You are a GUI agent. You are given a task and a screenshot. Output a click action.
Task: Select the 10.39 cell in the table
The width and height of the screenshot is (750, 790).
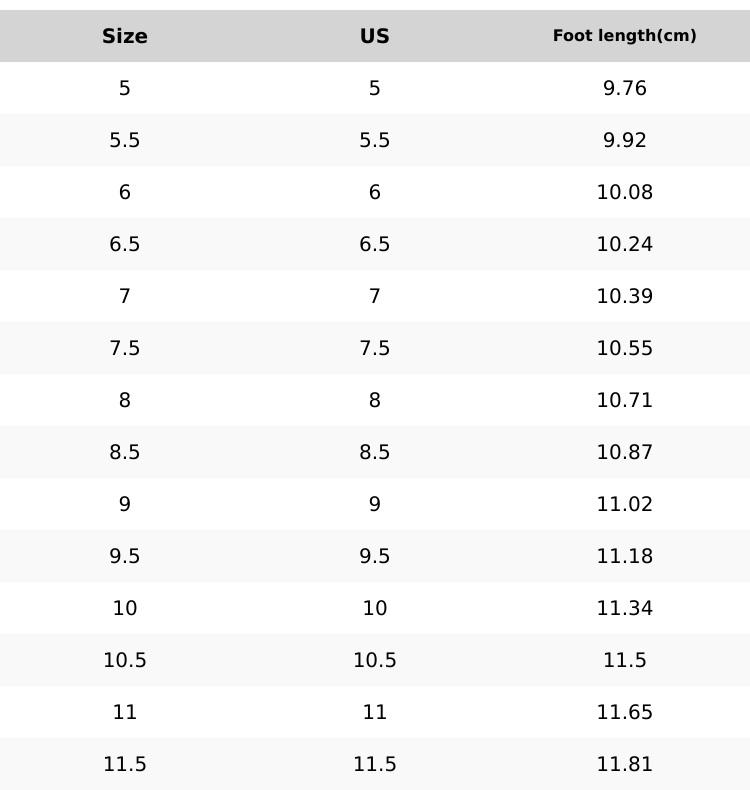(625, 296)
